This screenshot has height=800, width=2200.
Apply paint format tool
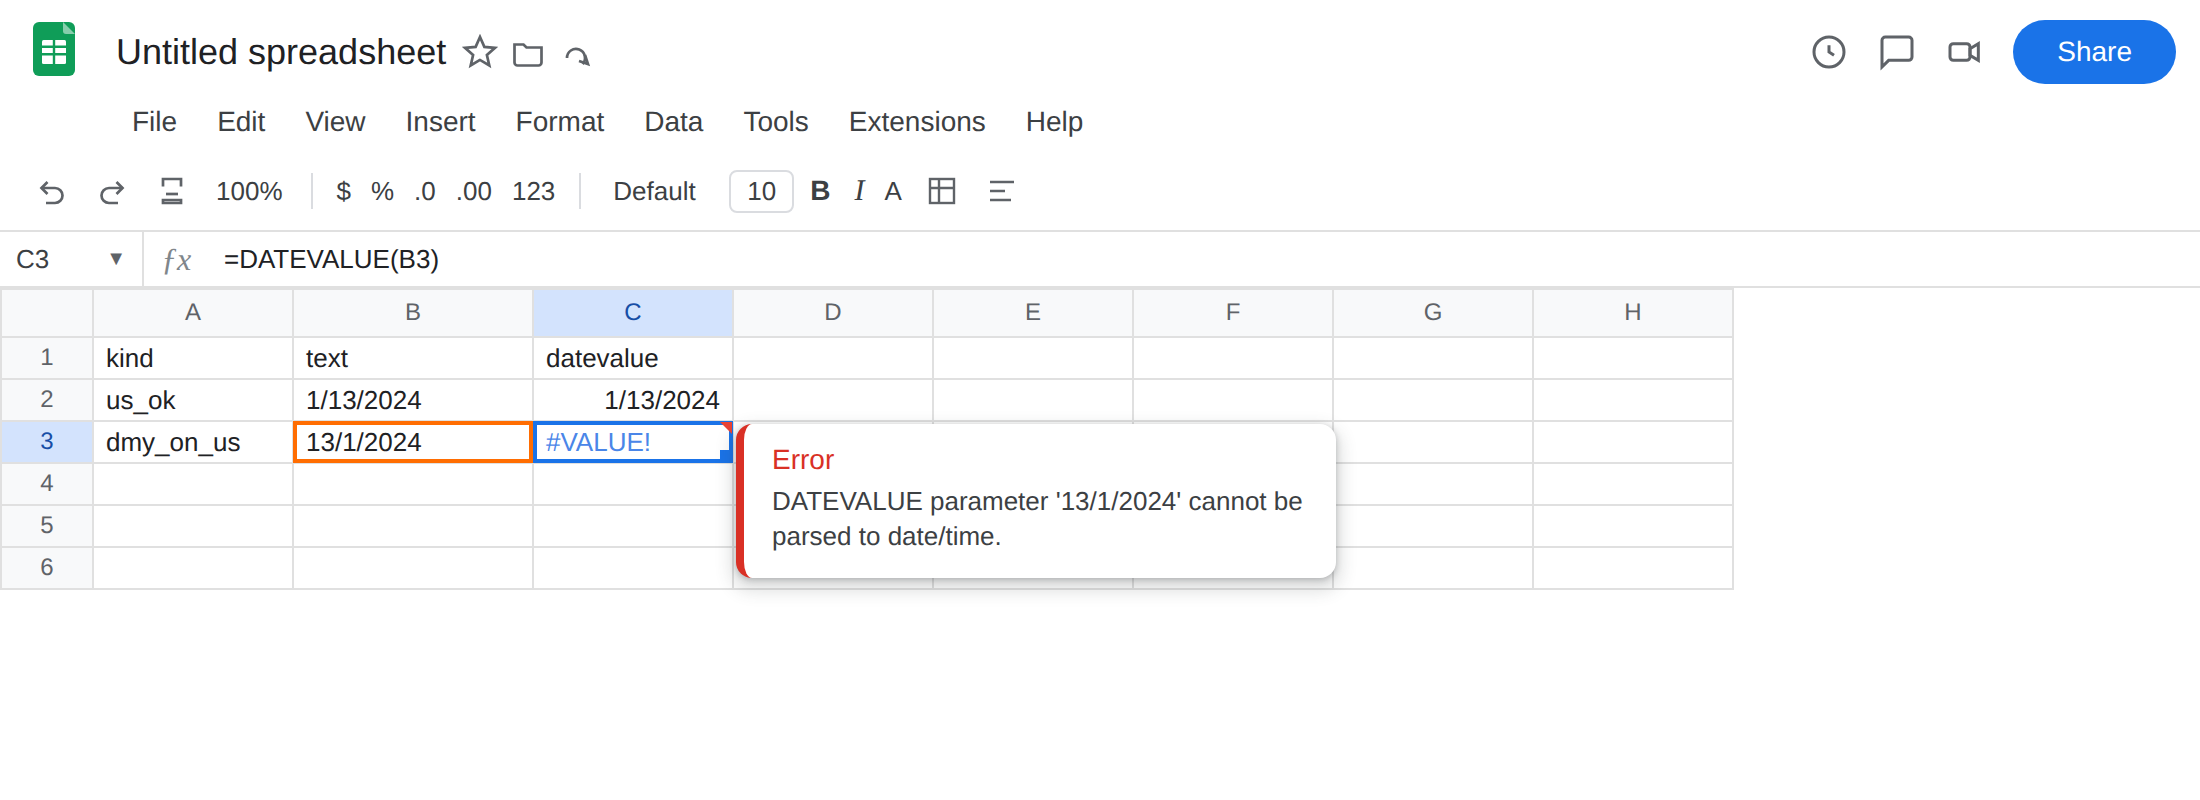172,191
